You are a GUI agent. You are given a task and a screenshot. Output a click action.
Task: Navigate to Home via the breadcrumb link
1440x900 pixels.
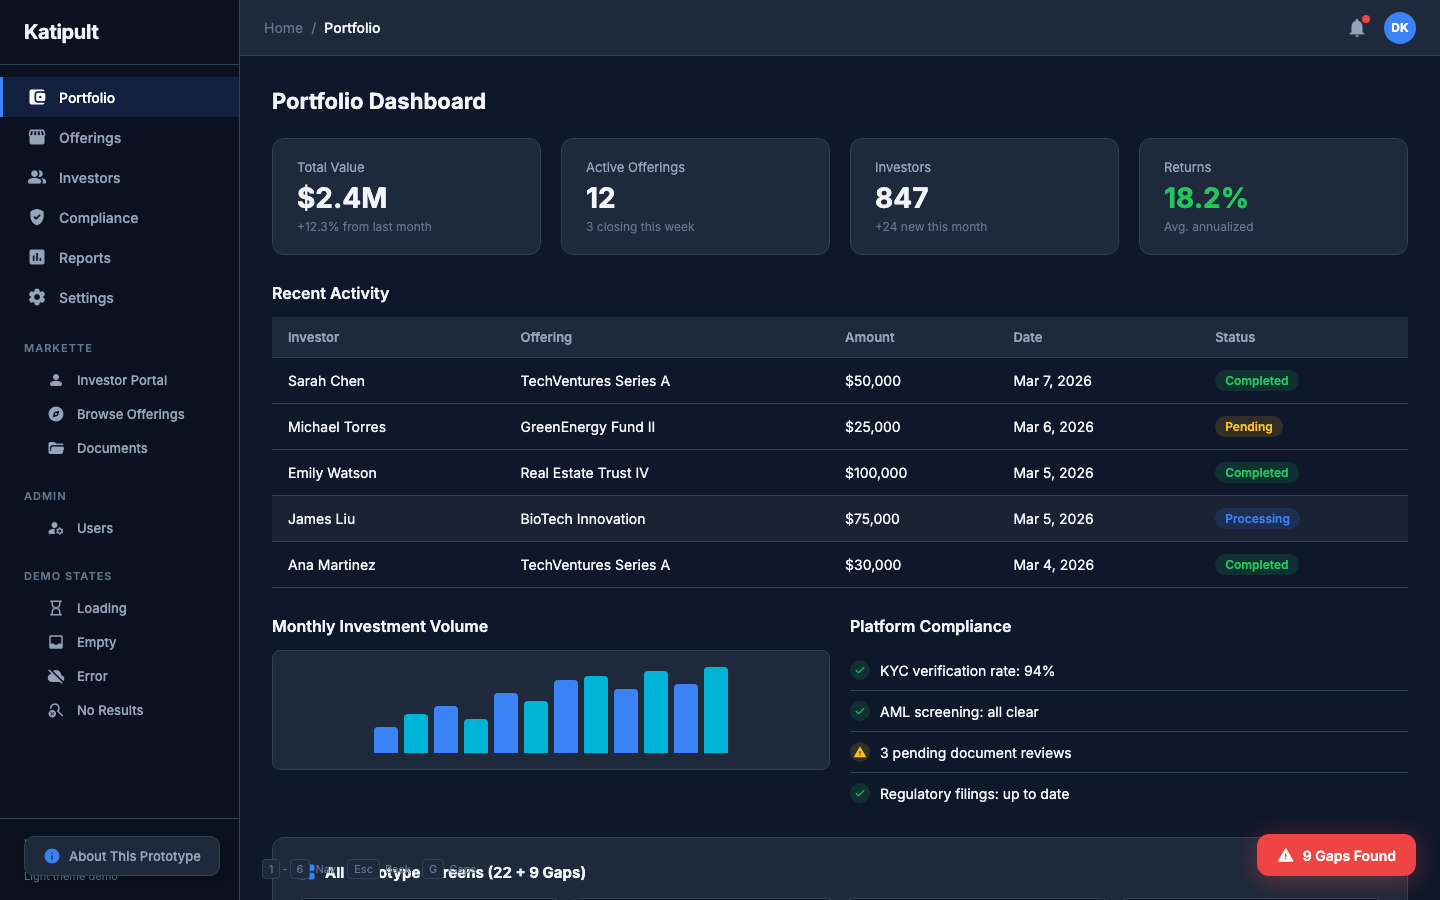(283, 28)
